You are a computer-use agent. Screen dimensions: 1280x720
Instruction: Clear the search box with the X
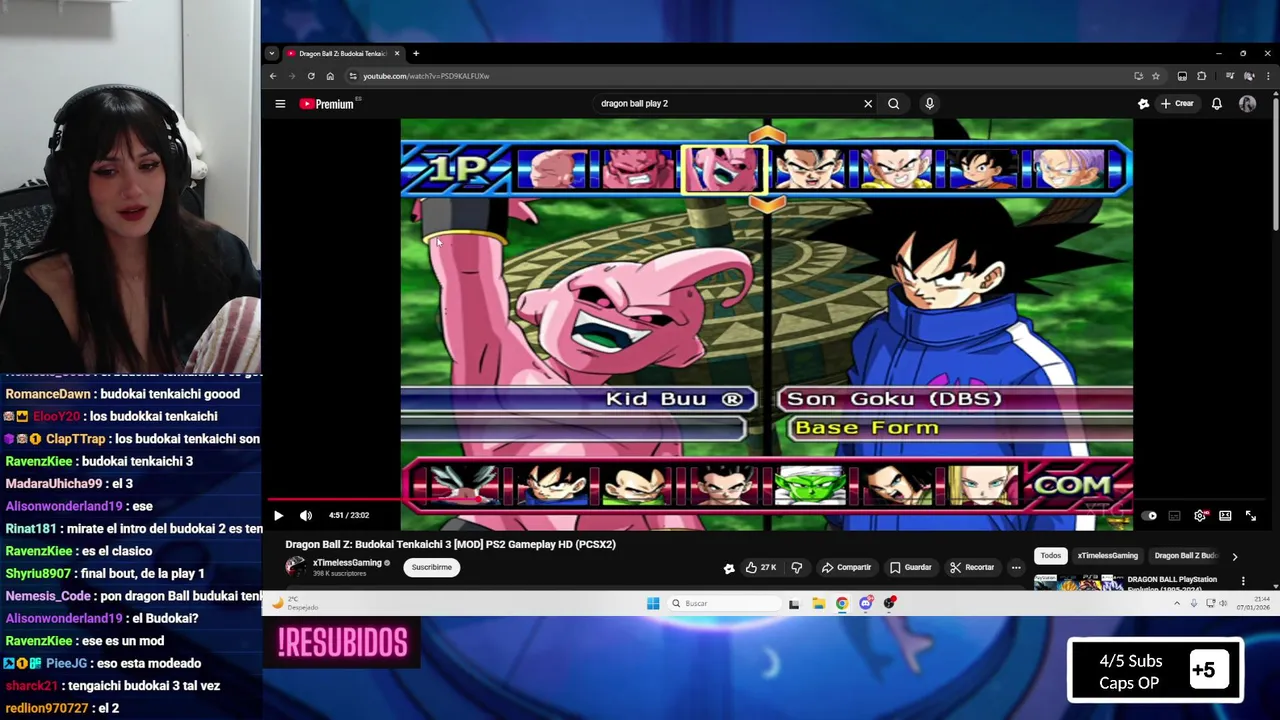point(868,104)
